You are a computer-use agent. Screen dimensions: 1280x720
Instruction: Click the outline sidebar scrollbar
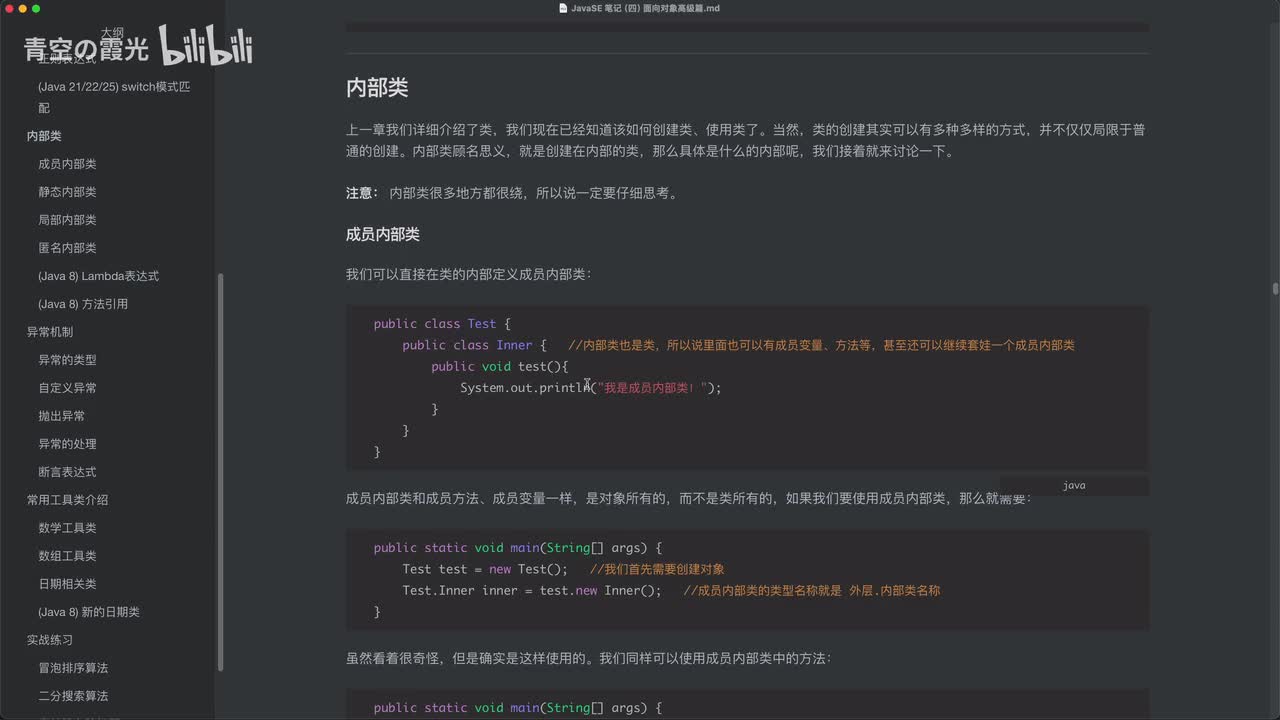tap(220, 472)
